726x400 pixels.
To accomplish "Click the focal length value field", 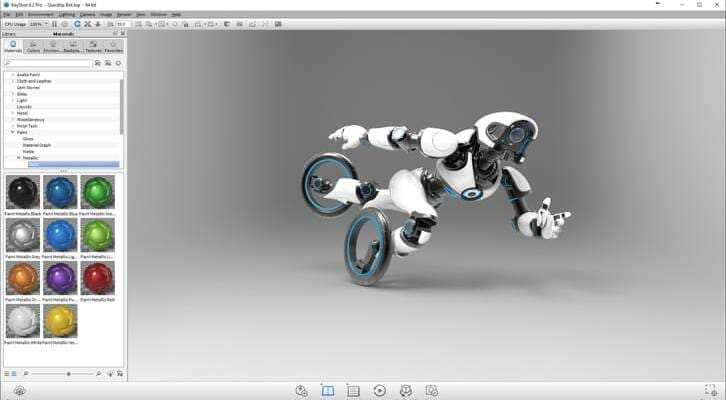I will [123, 24].
